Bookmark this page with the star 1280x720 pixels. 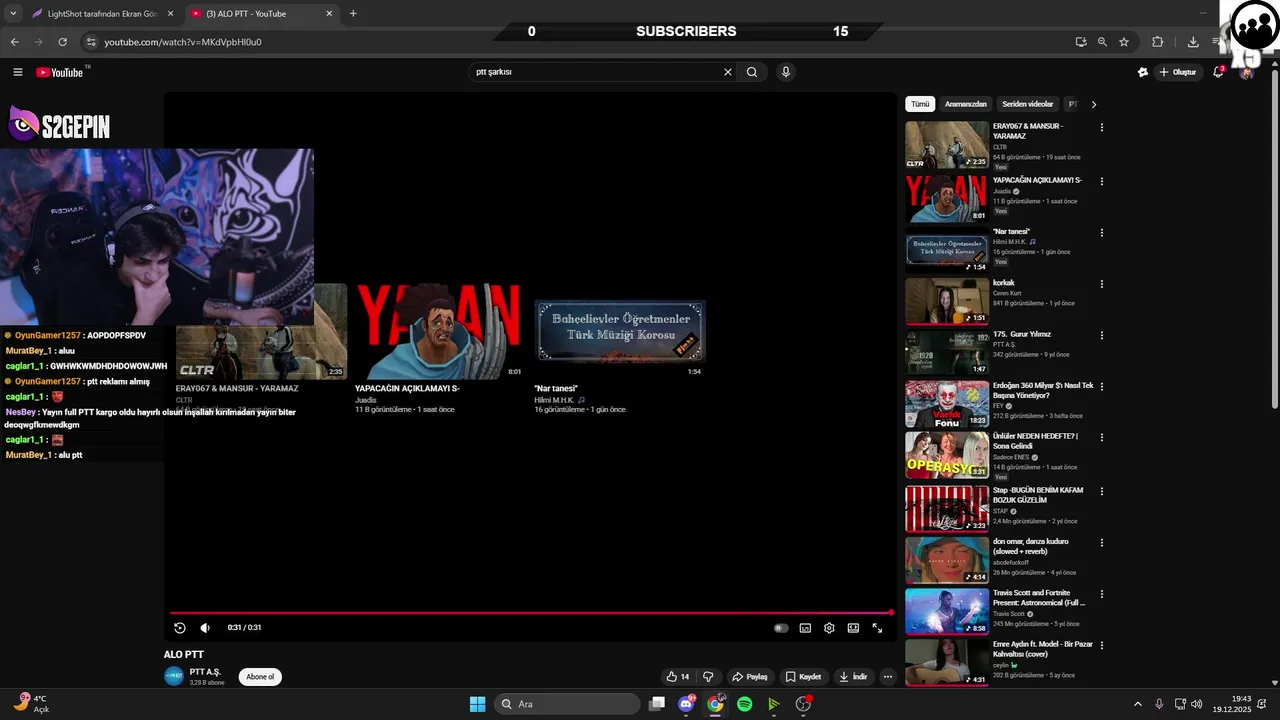1124,42
